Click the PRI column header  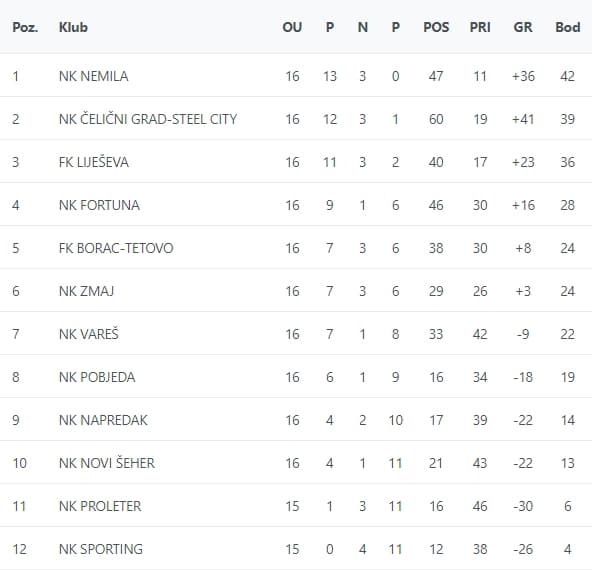480,27
